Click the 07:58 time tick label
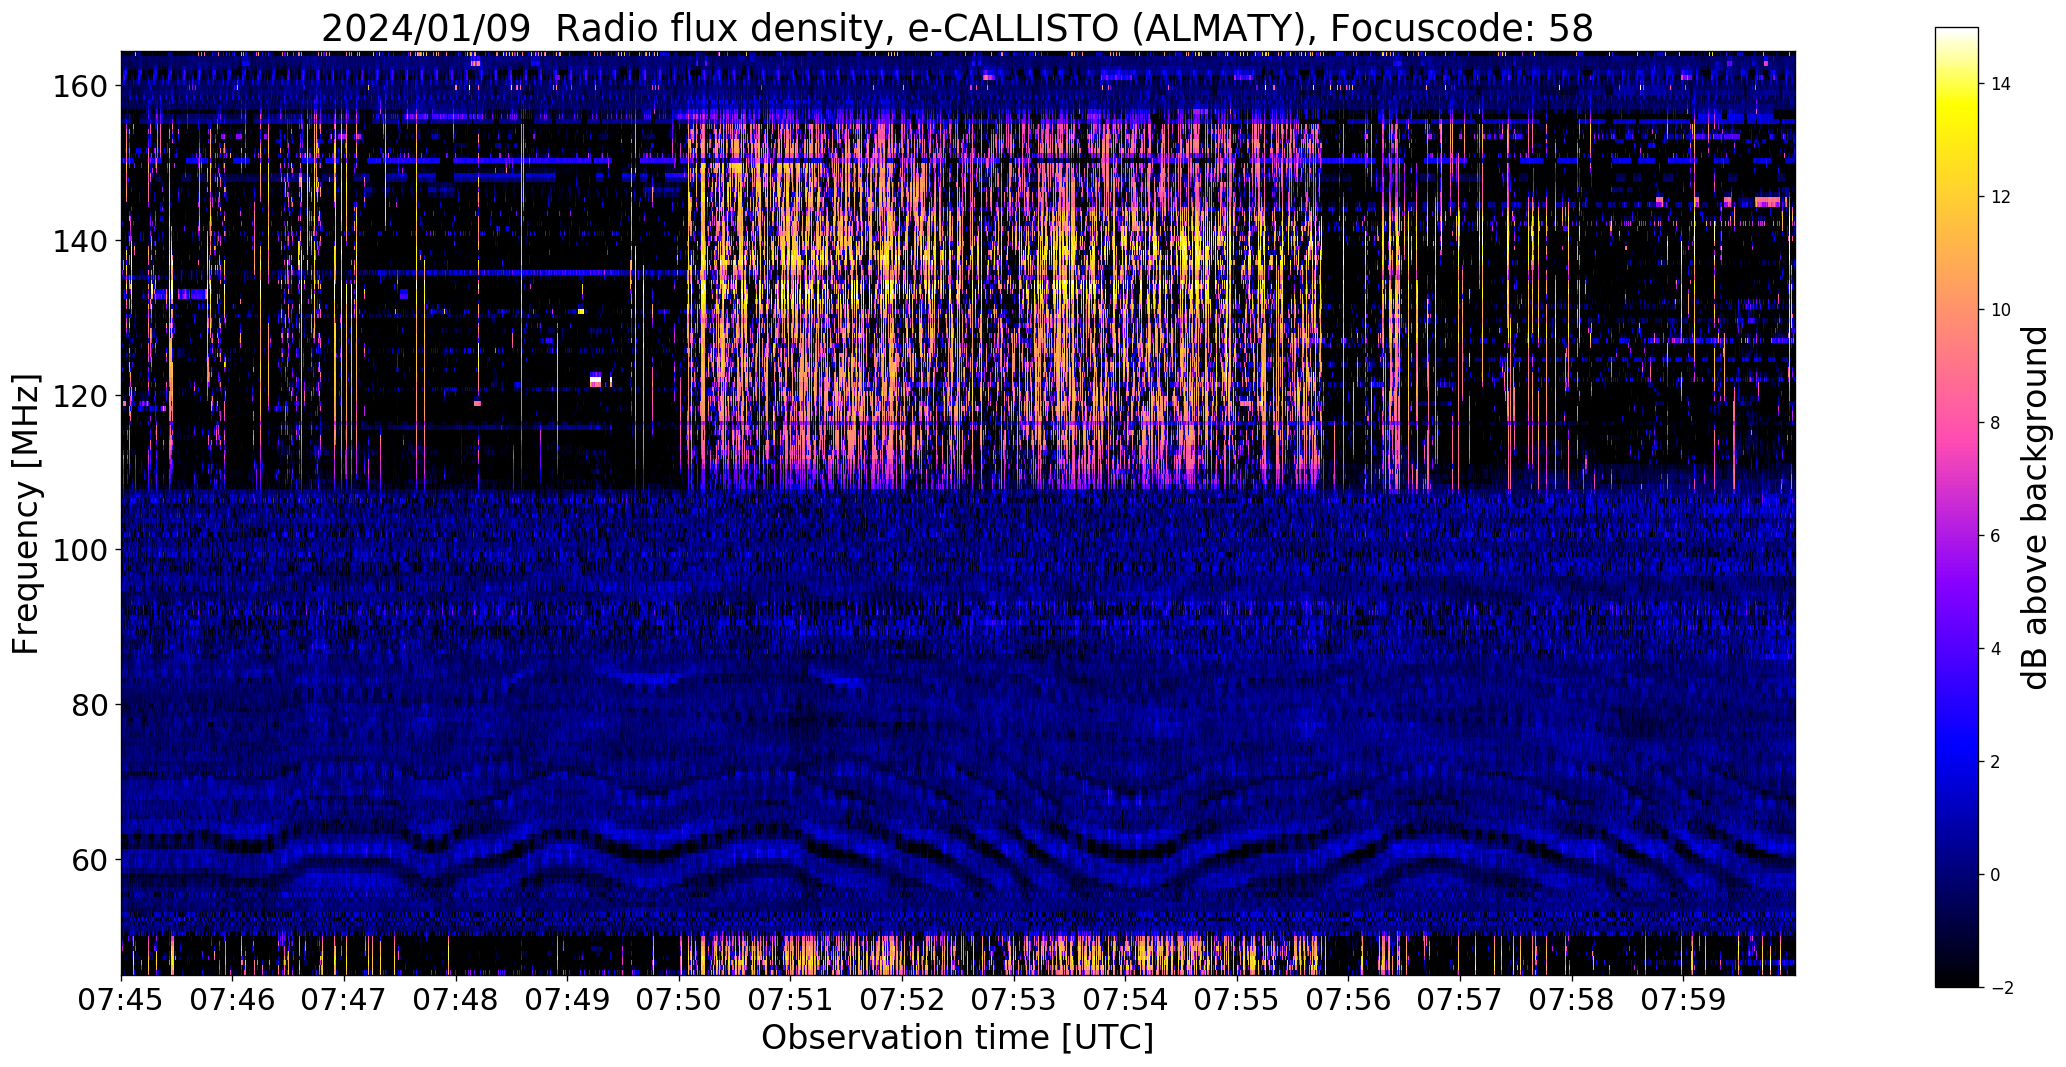The height and width of the screenshot is (1067, 2066). click(x=1572, y=998)
